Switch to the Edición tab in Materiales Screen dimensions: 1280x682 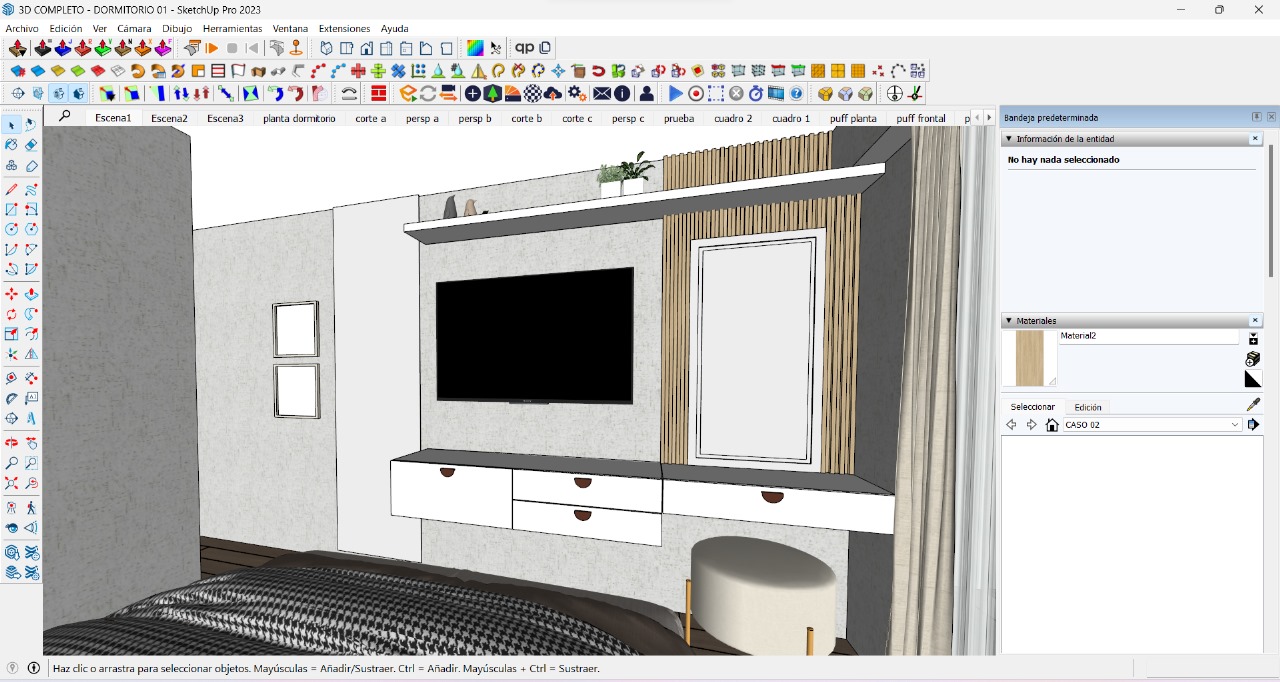tap(1087, 407)
